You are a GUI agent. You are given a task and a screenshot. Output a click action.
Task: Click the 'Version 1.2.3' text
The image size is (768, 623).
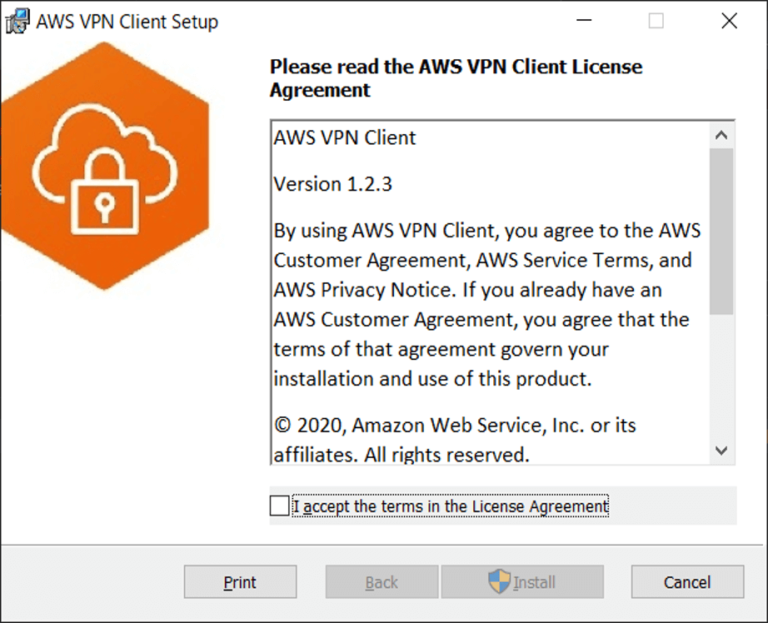tap(333, 185)
